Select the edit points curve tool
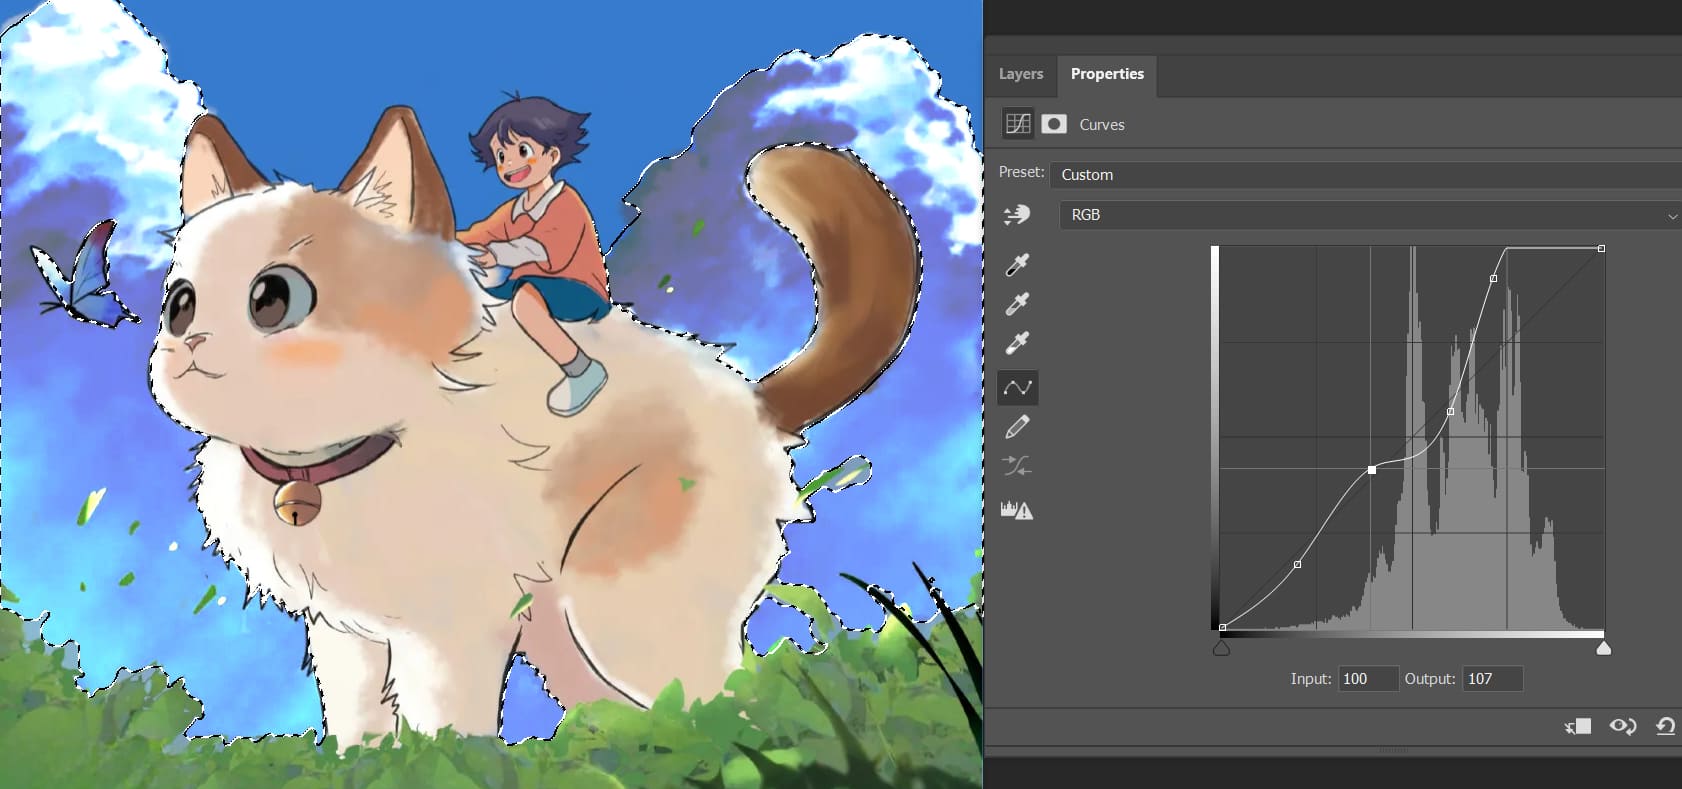 1017,388
